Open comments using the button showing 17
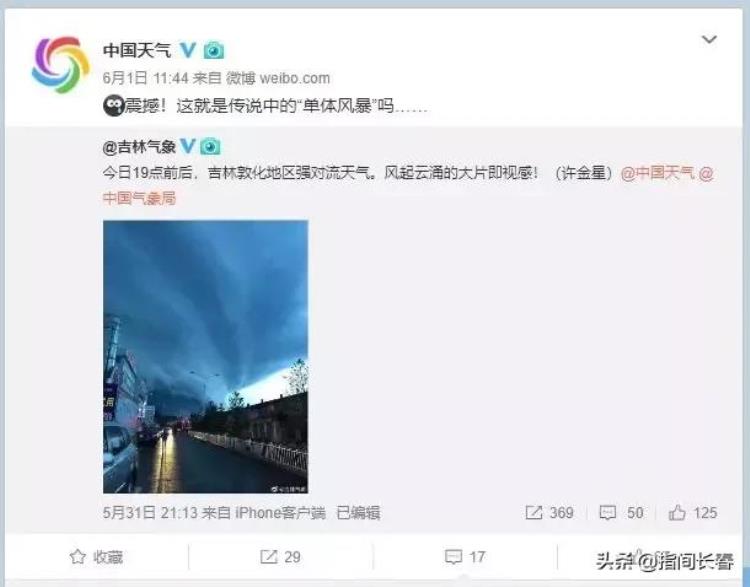 click(465, 557)
